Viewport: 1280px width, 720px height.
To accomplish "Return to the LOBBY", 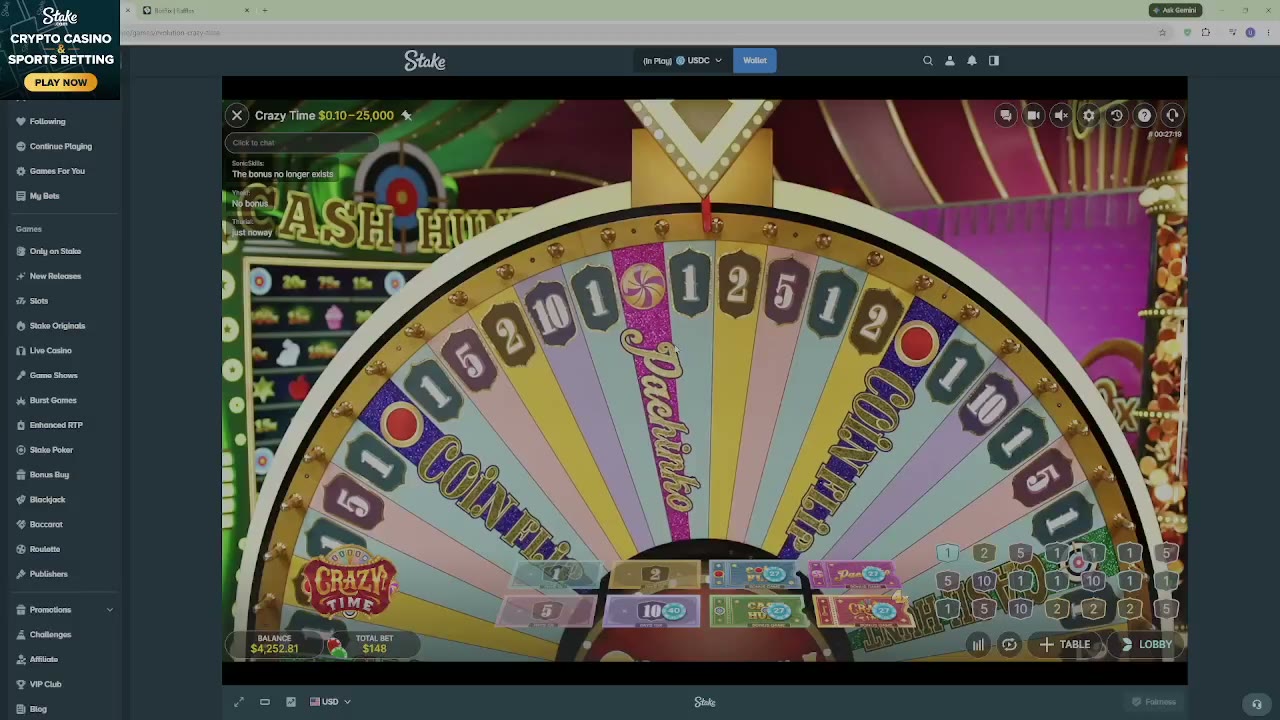I will click(1146, 645).
